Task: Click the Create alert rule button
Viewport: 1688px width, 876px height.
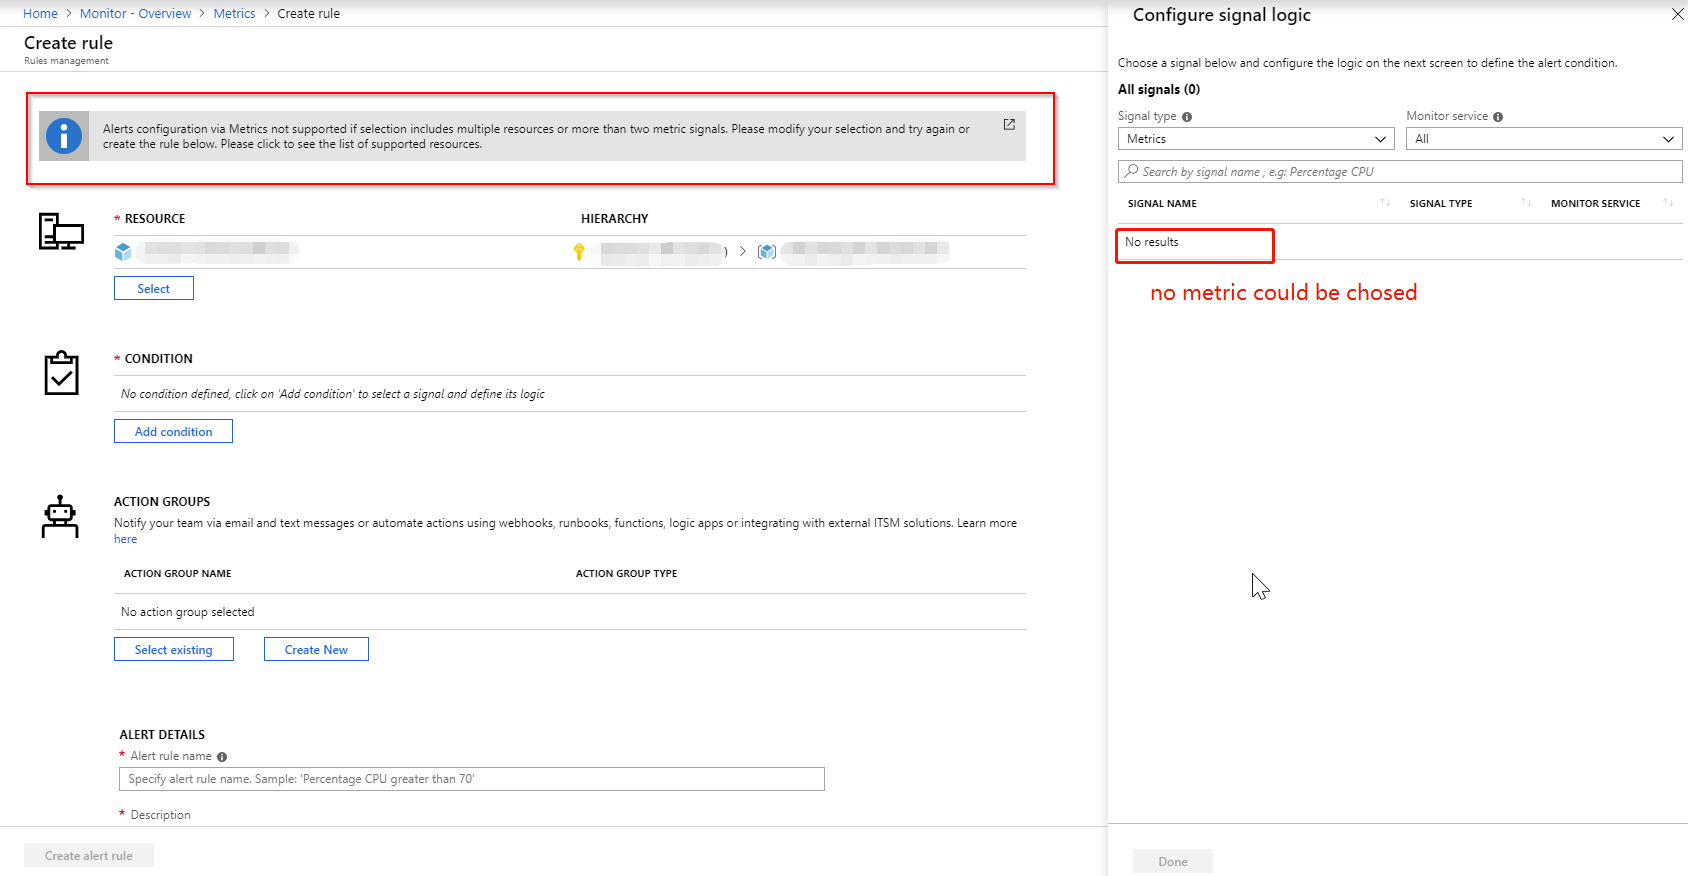Action: 89,856
